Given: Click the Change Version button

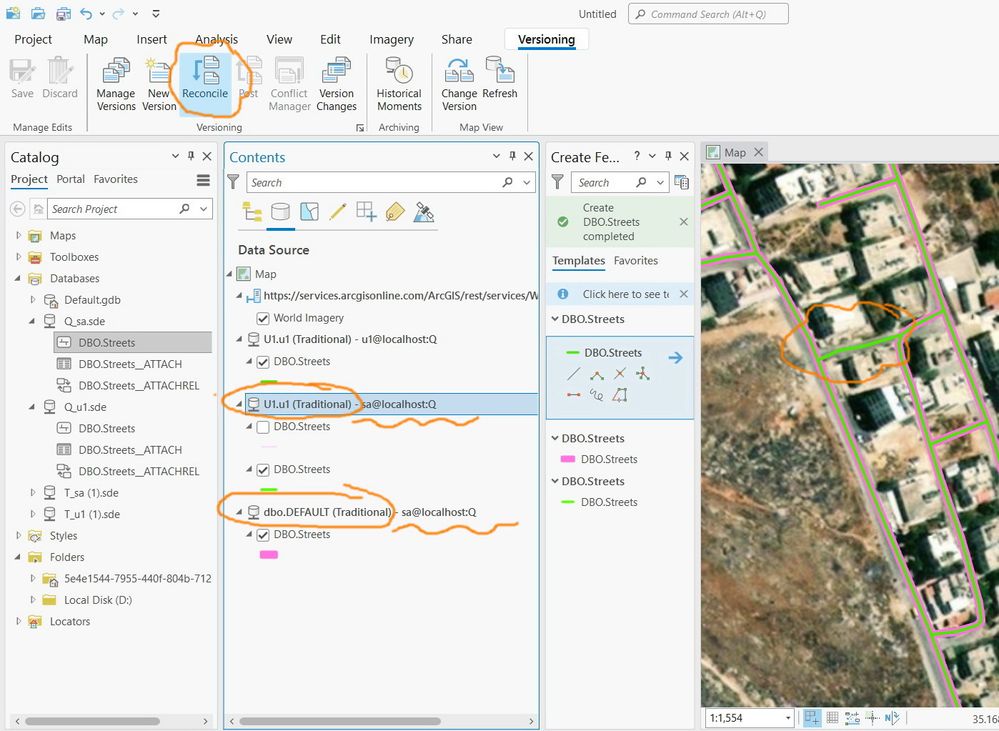Looking at the screenshot, I should (x=459, y=83).
